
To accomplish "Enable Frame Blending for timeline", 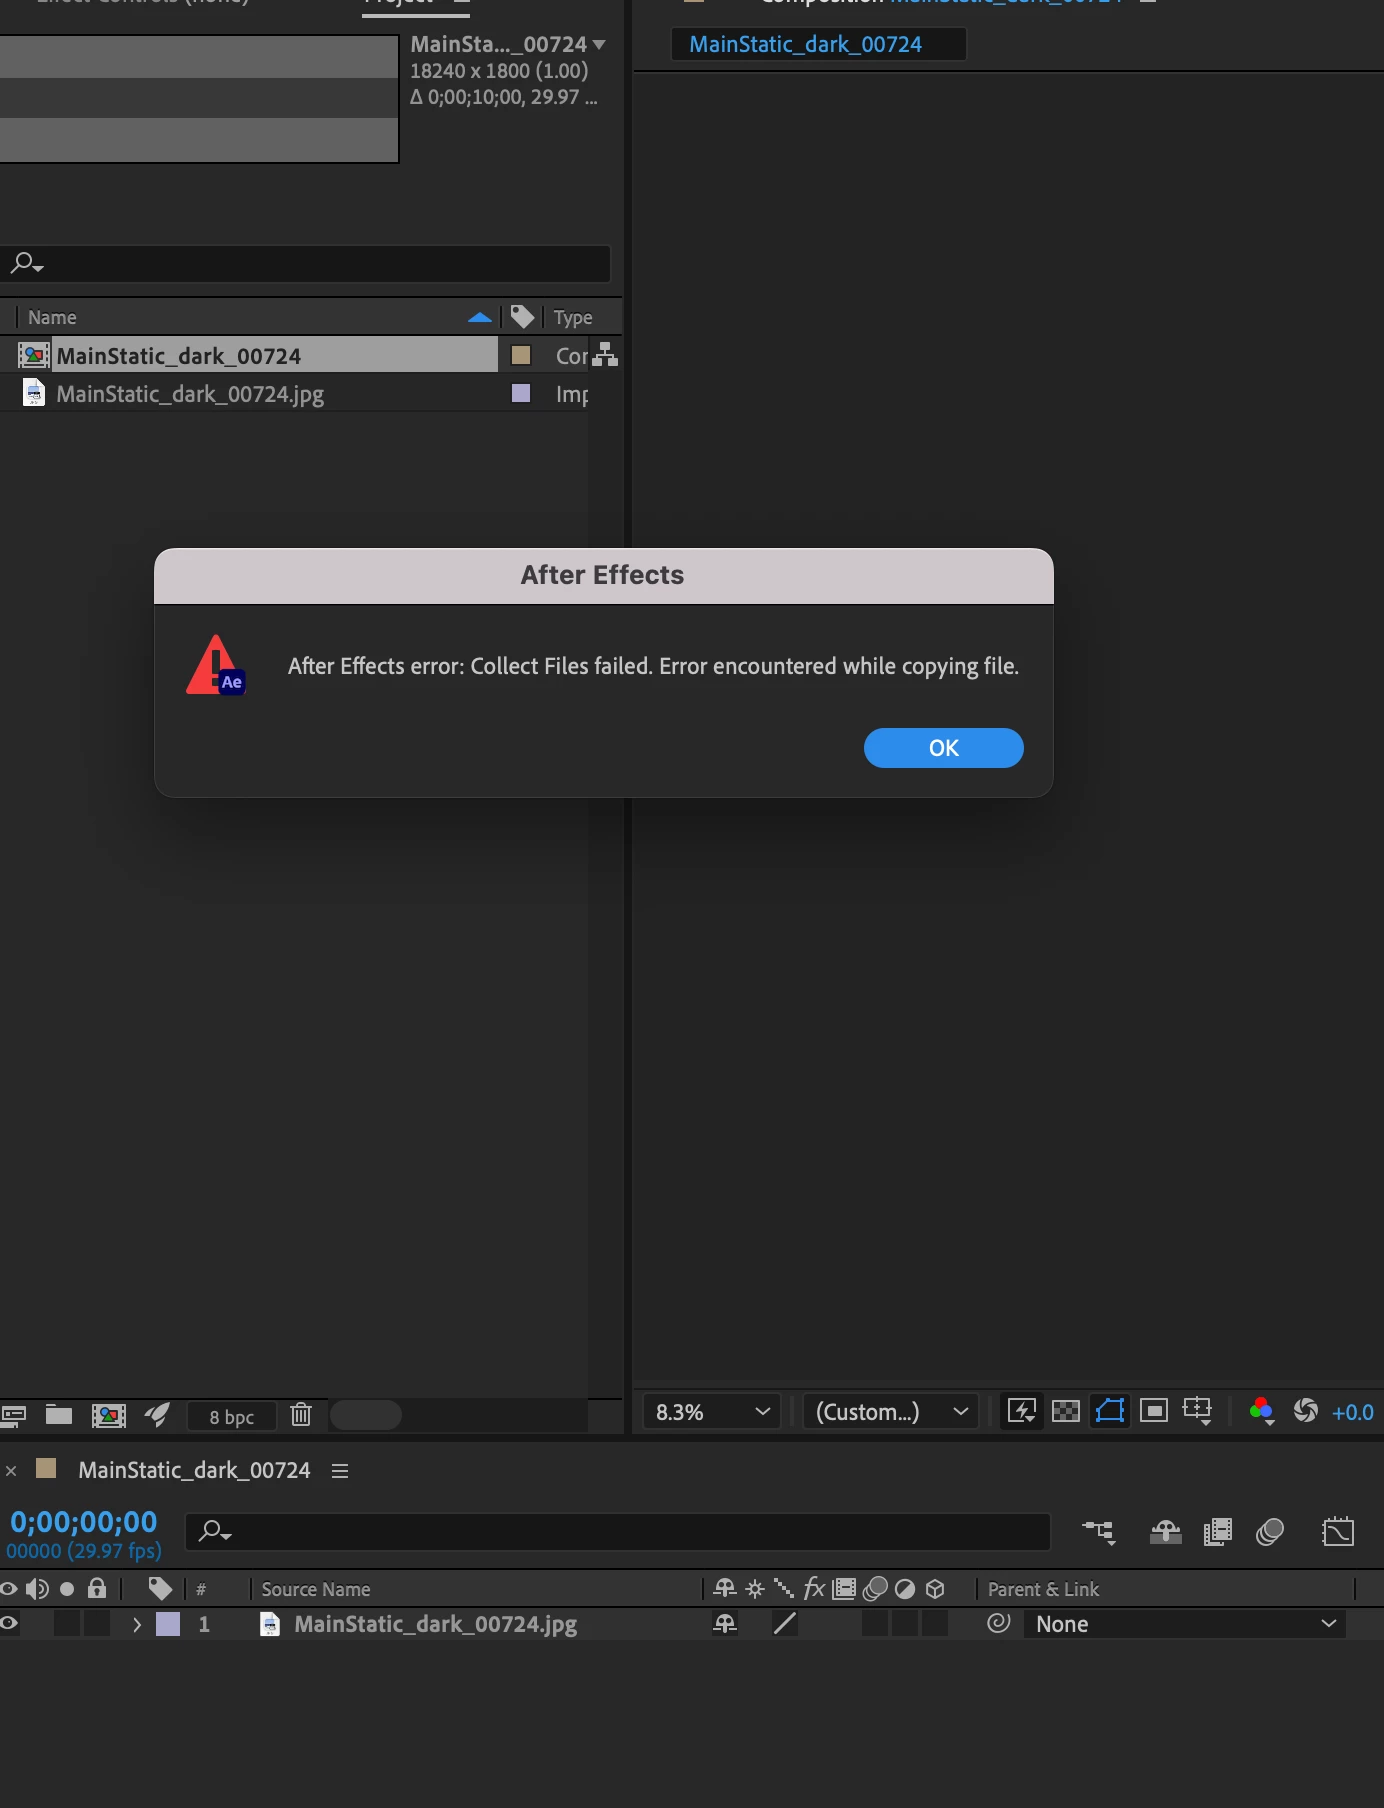I will coord(1218,1531).
